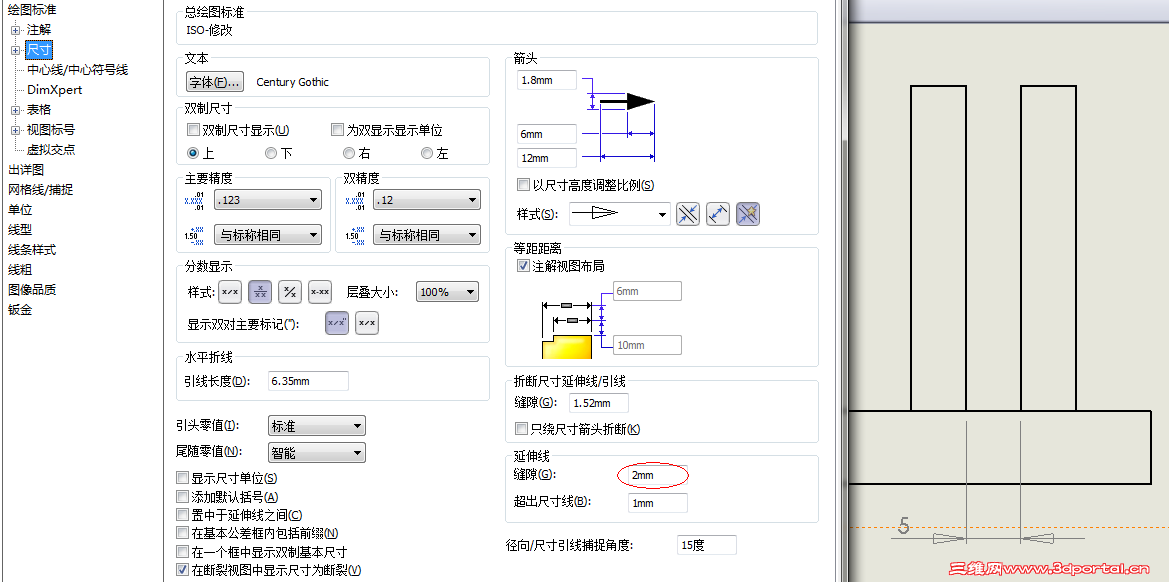Expand the 表格 tree node
Viewport: 1169px width, 582px height.
16,110
